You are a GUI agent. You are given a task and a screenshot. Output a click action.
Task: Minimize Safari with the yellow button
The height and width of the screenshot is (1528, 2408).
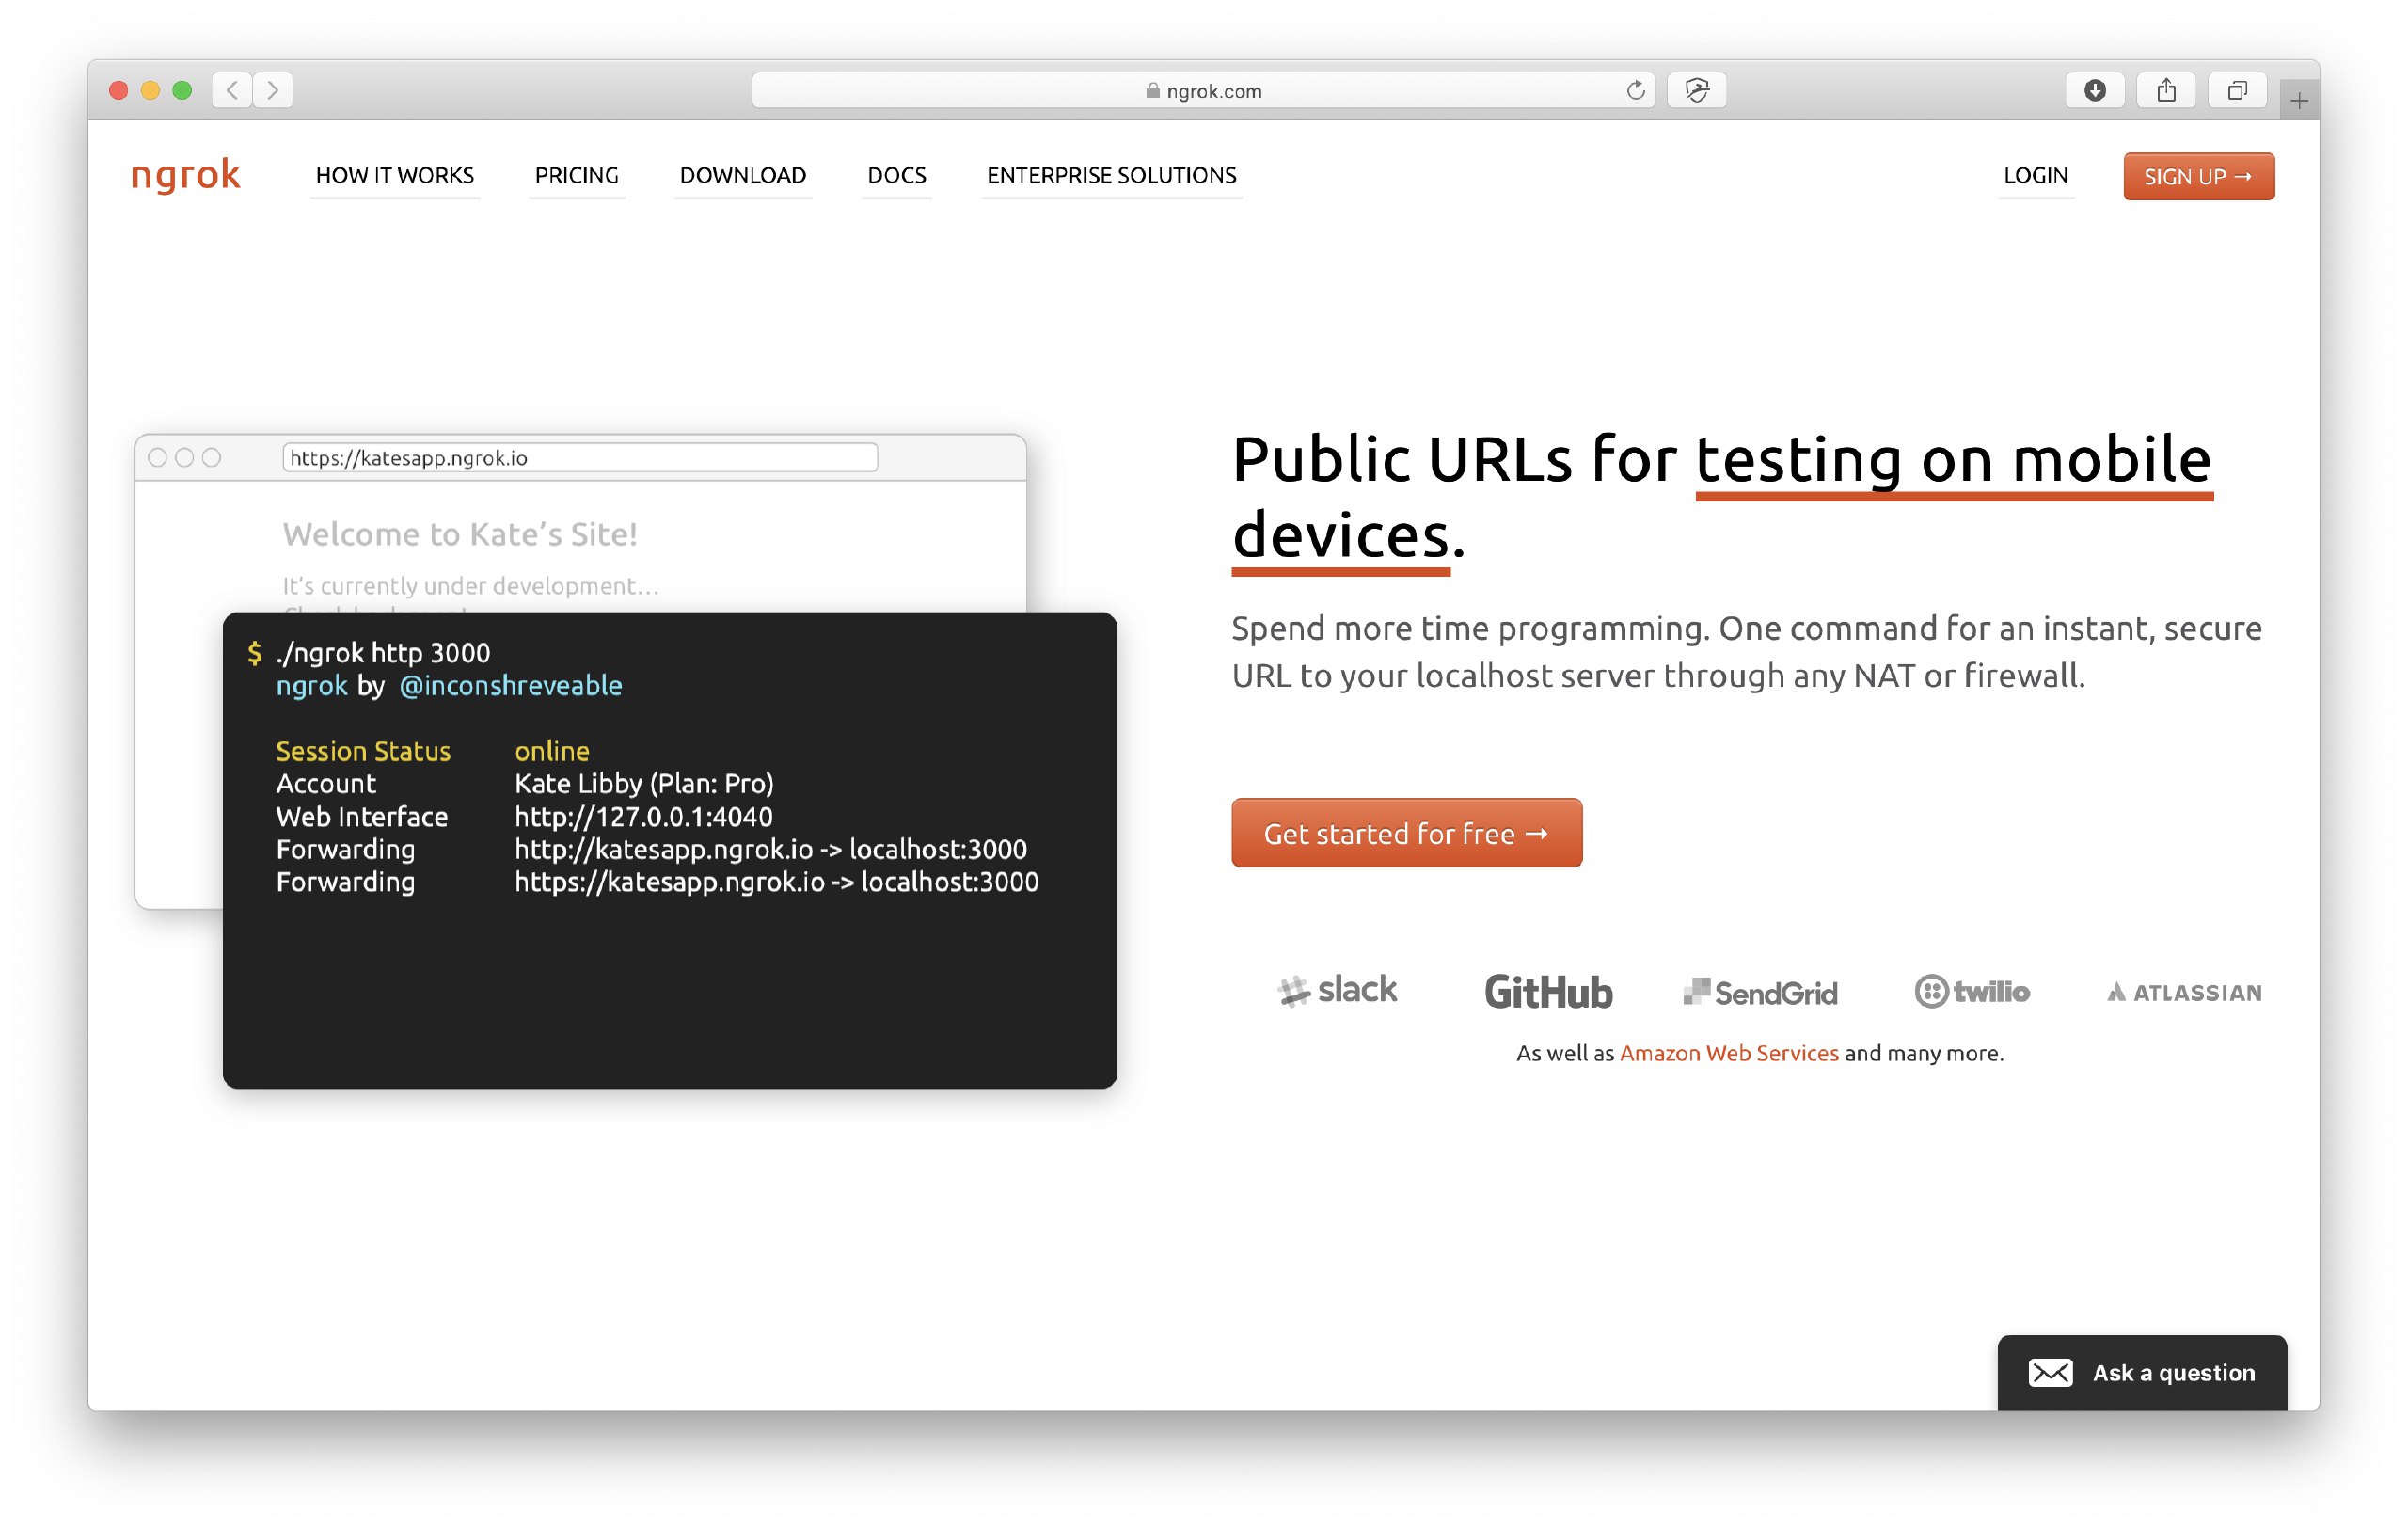pyautogui.click(x=150, y=91)
